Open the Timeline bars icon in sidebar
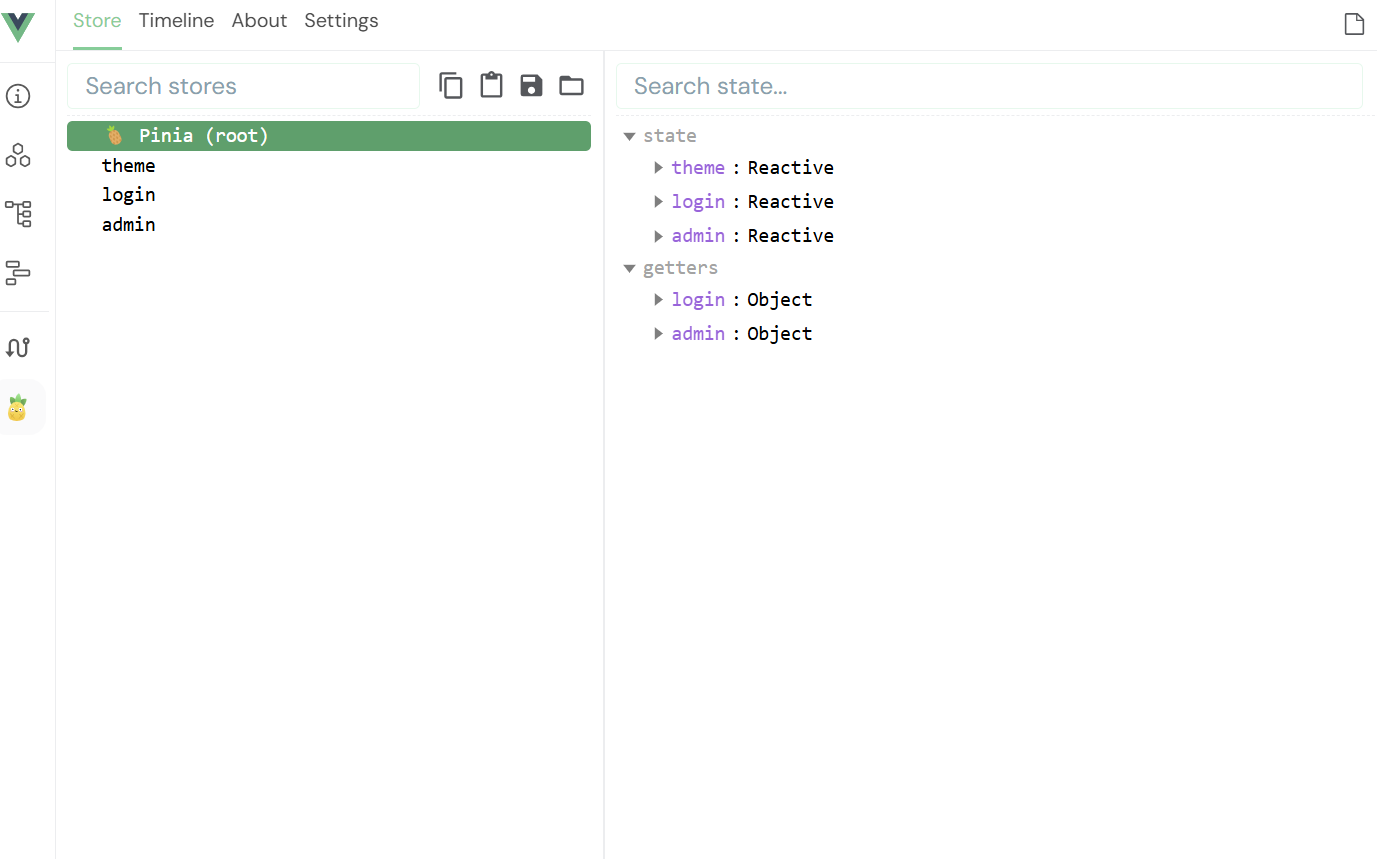The height and width of the screenshot is (859, 1377). click(x=18, y=272)
